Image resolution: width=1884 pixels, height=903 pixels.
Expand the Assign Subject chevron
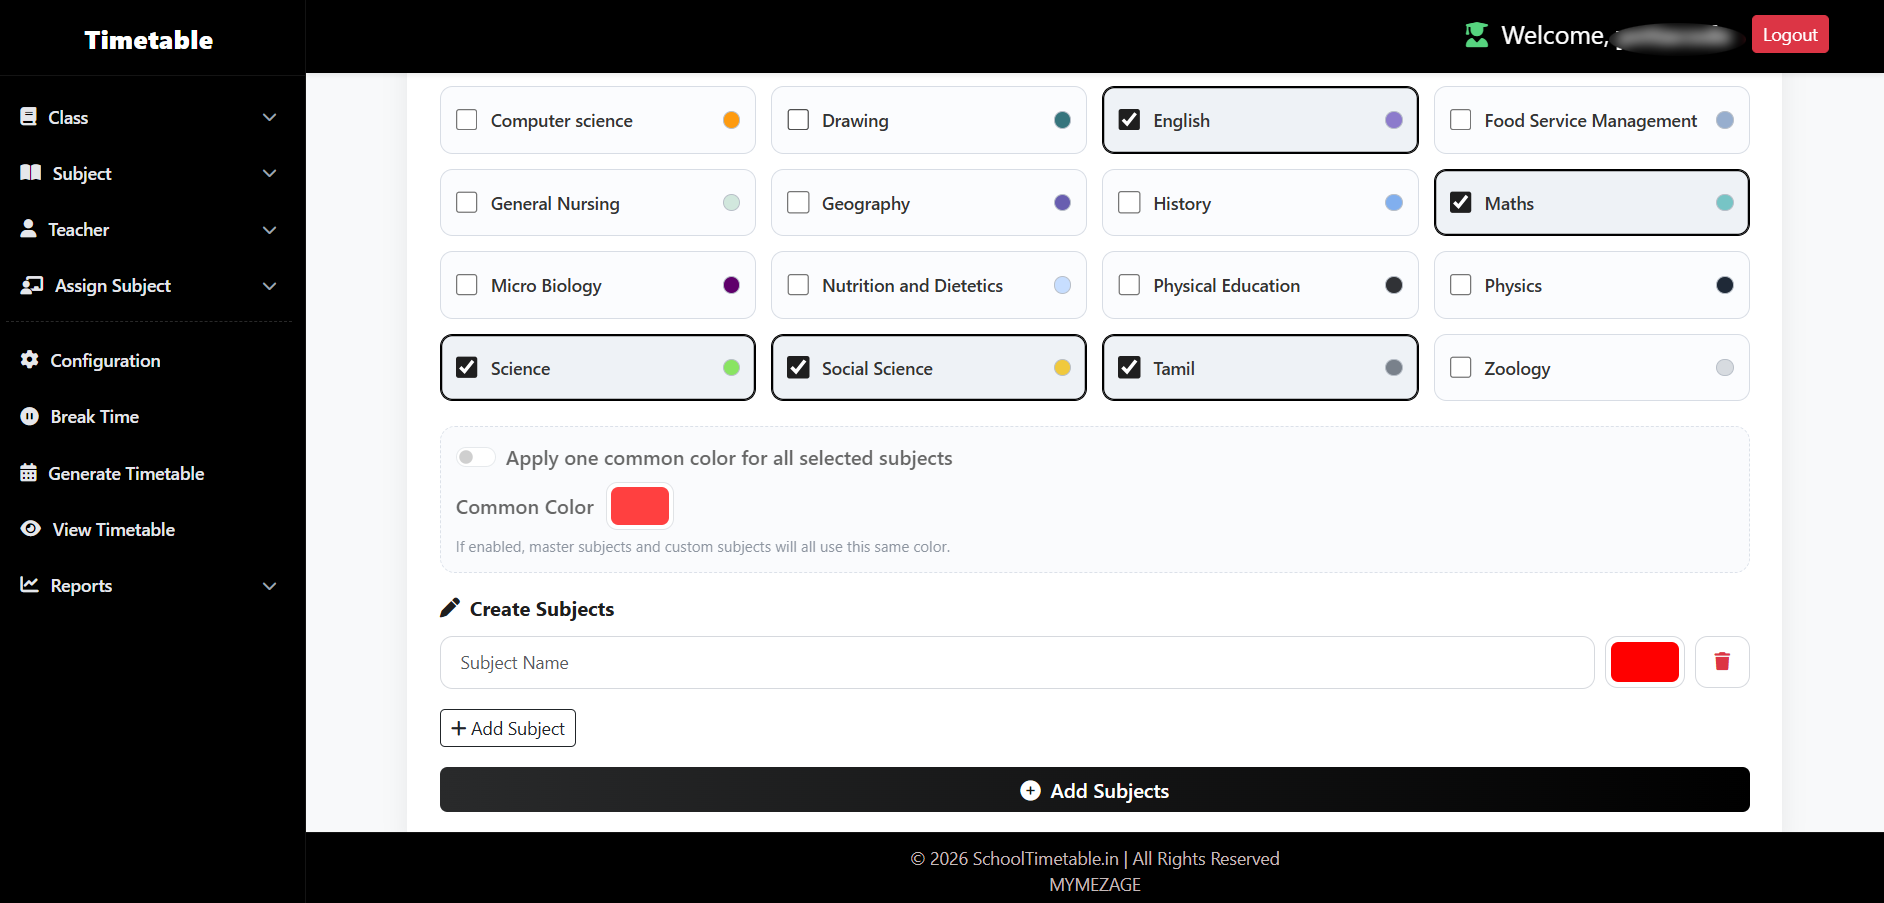click(269, 286)
